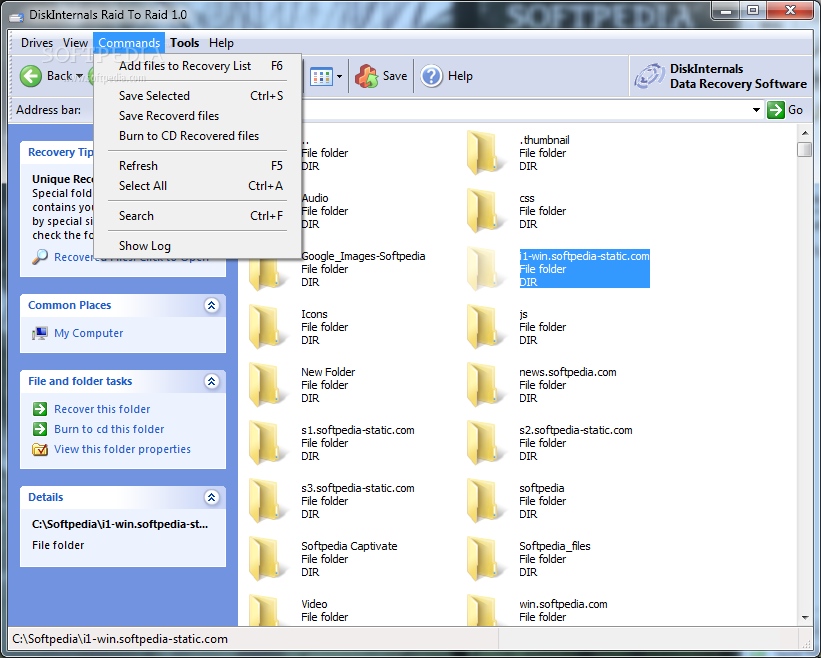821x658 pixels.
Task: Choose Save Recoverd files menu entry
Action: [x=197, y=116]
